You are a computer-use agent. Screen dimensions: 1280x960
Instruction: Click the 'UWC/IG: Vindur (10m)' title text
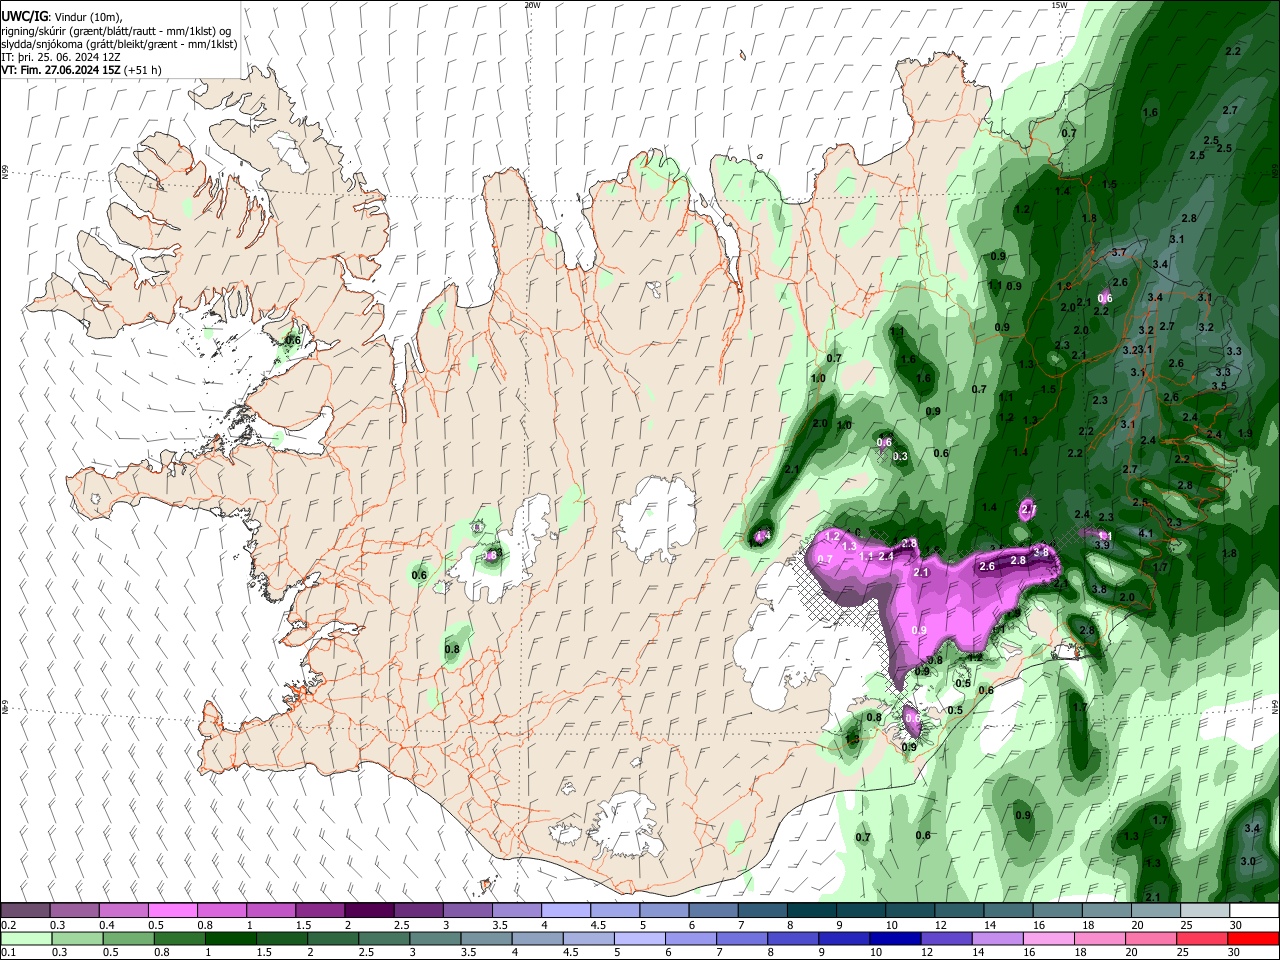coord(62,17)
